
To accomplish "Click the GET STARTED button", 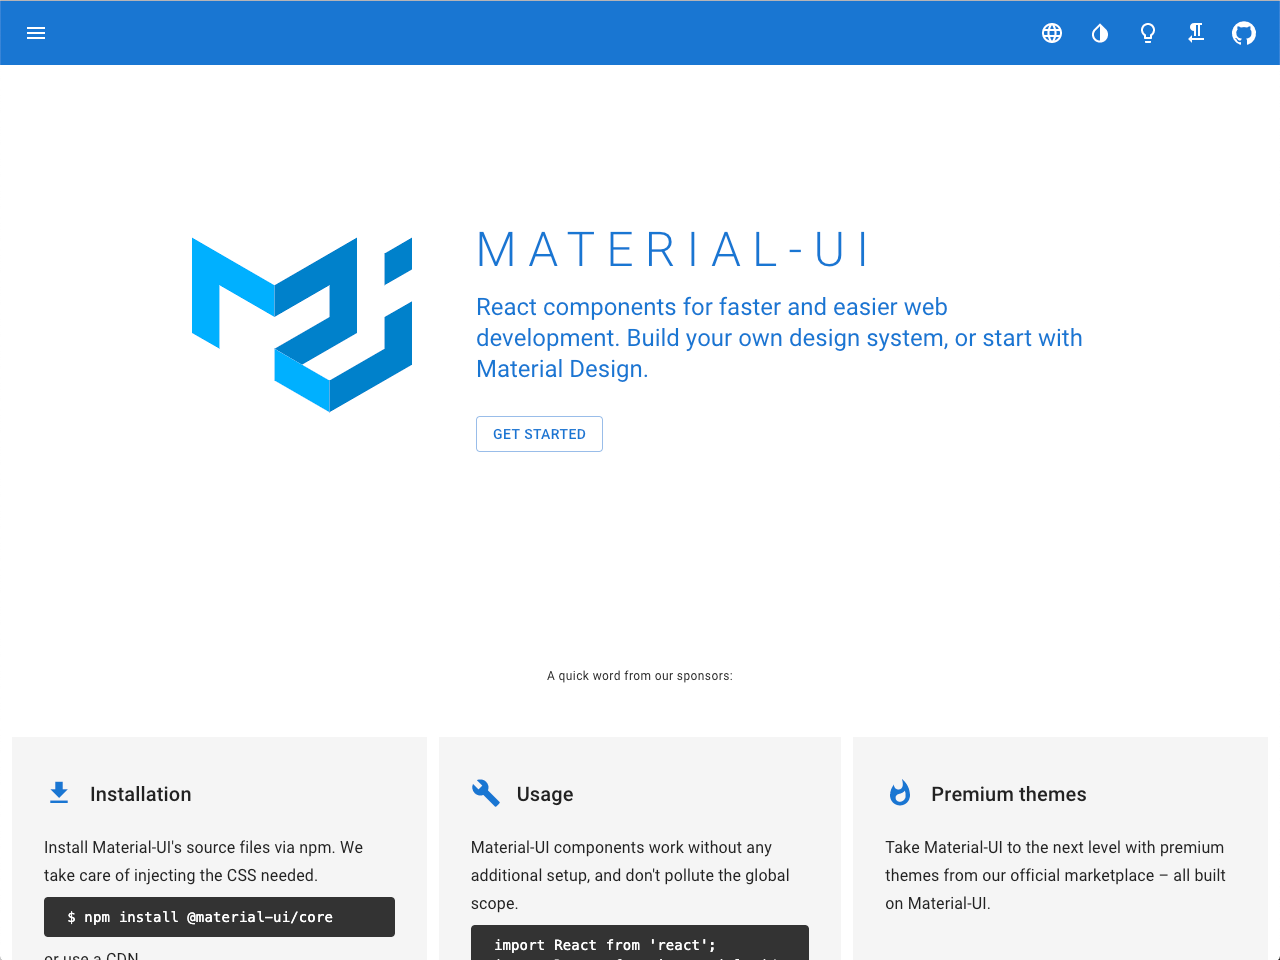I will [539, 434].
